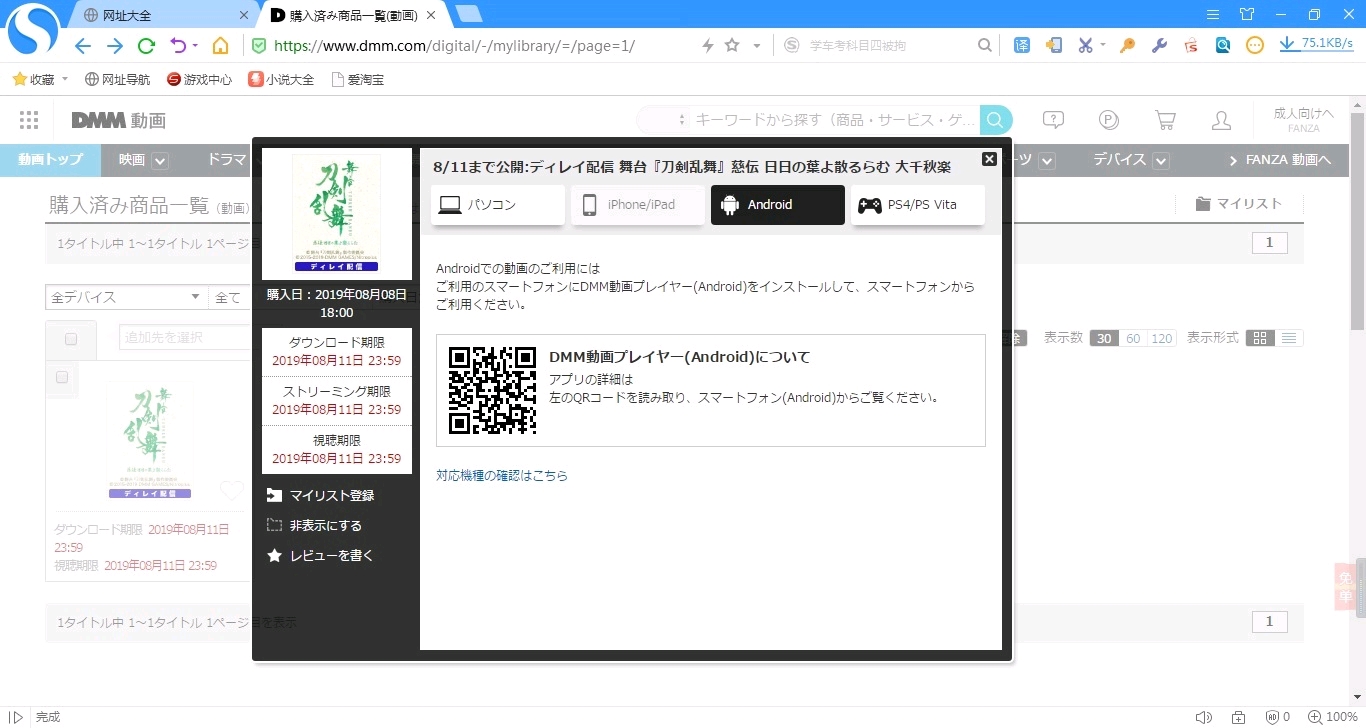Open the DMM services grid menu

29,120
